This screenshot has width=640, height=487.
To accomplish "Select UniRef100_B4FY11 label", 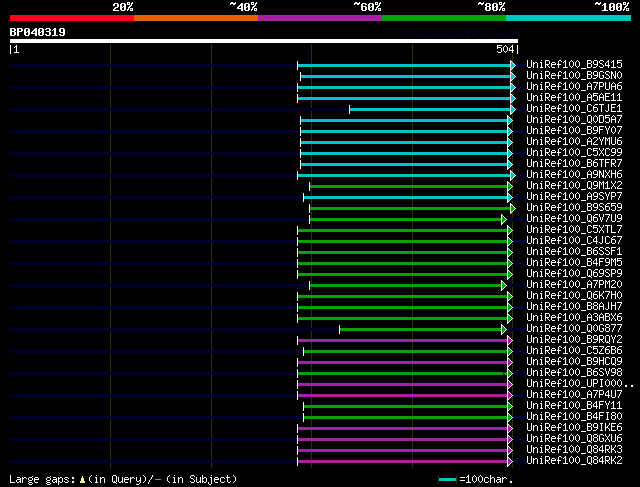I will [574, 406].
